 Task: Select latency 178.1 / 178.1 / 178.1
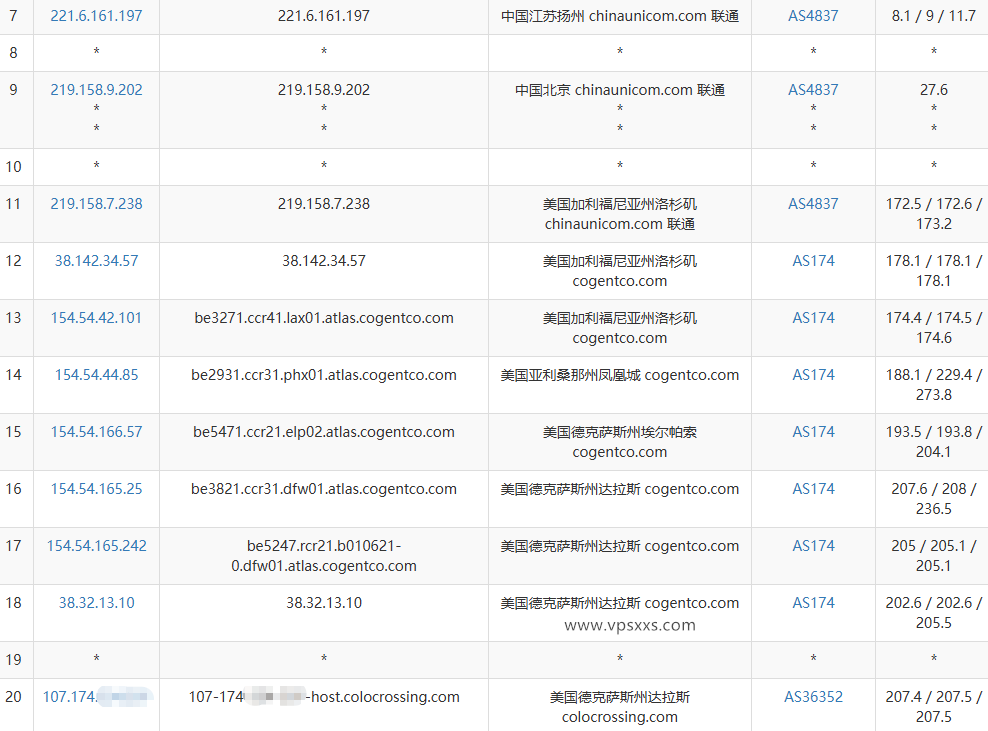click(933, 271)
